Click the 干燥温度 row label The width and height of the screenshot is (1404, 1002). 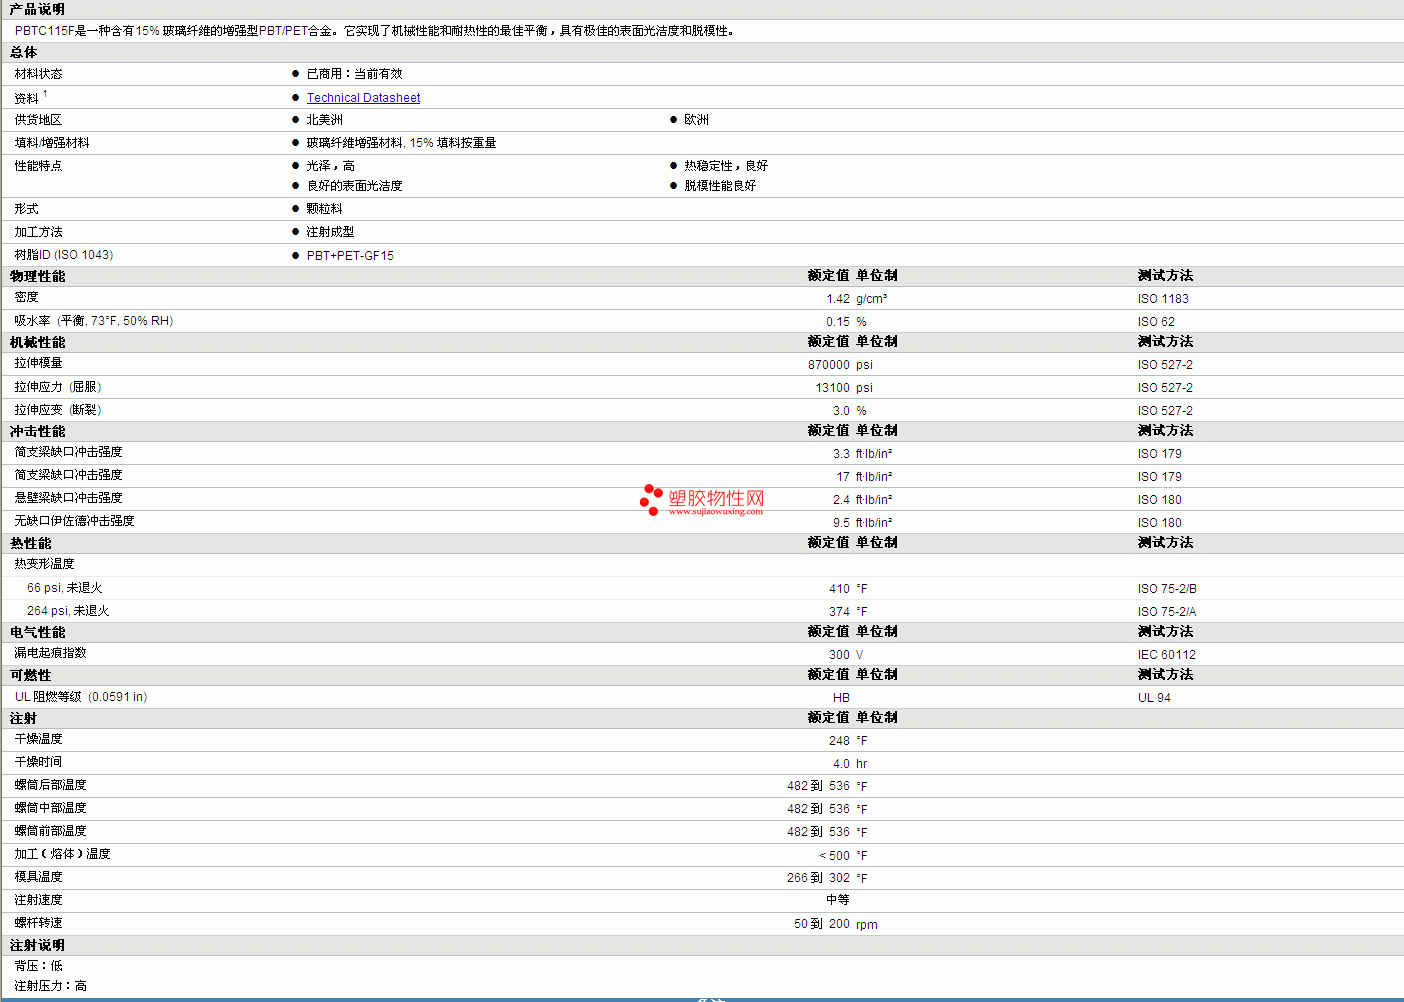(x=38, y=739)
